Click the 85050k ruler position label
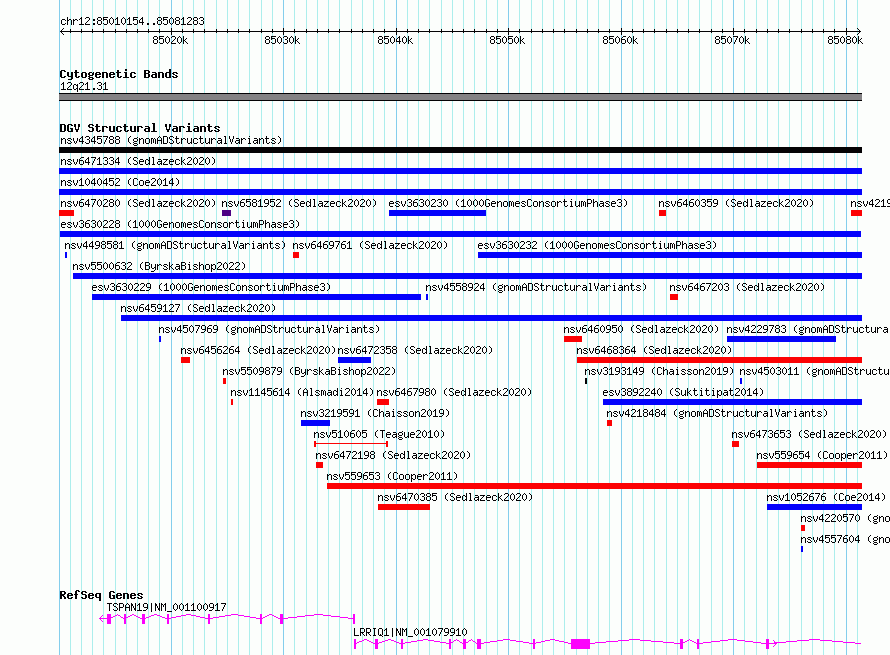The height and width of the screenshot is (655, 890). (x=507, y=40)
